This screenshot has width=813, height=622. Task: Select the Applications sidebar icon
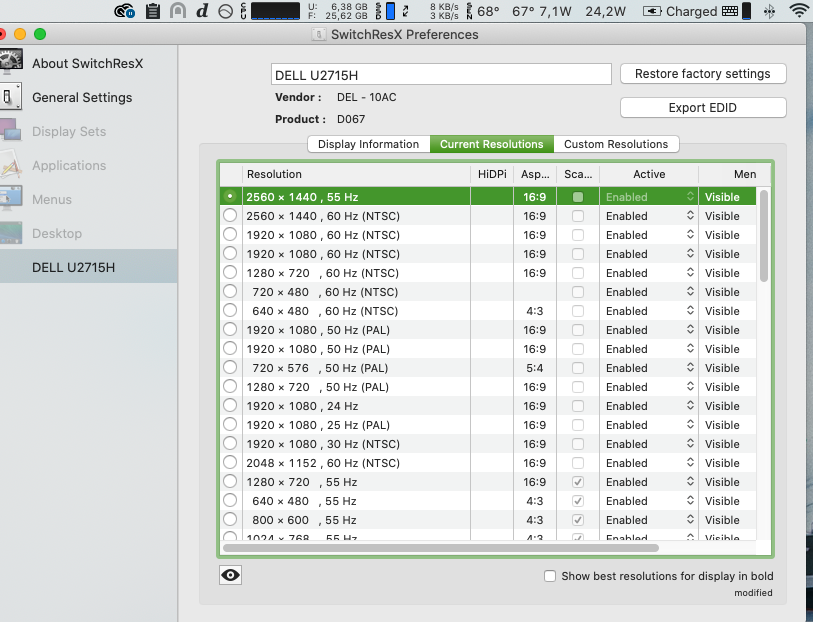(x=11, y=165)
